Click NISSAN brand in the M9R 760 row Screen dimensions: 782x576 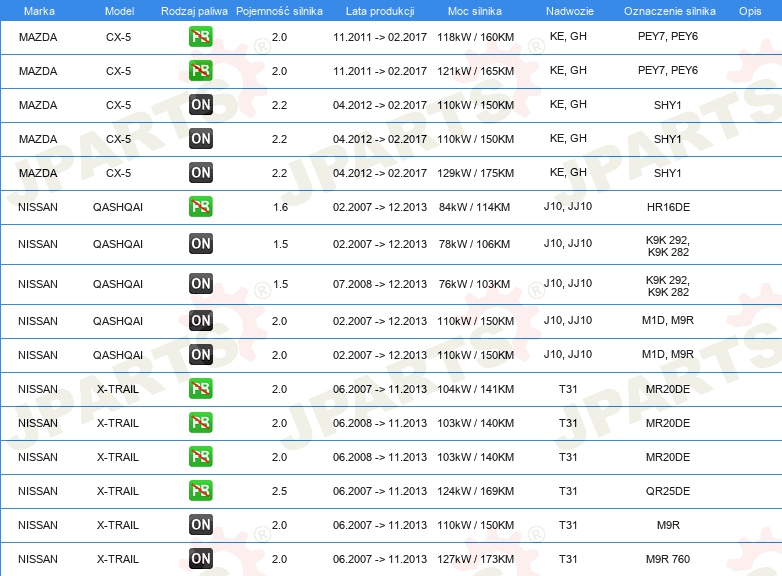click(38, 559)
